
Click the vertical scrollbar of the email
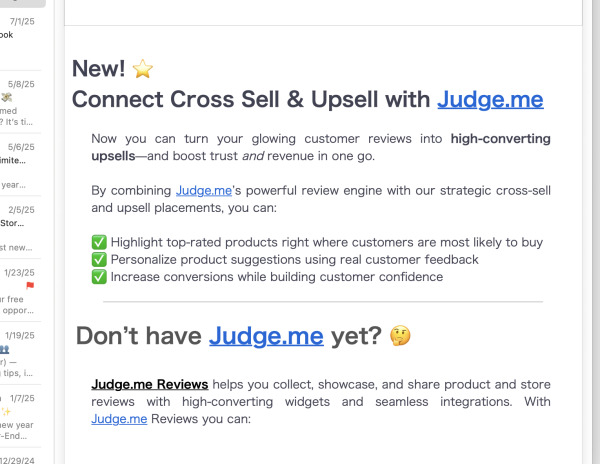(x=596, y=230)
